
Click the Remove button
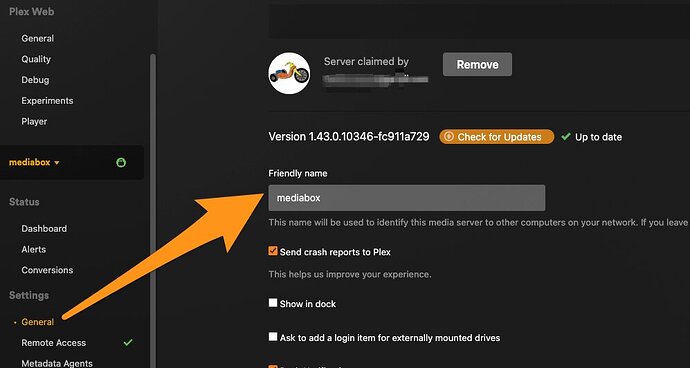tap(477, 64)
